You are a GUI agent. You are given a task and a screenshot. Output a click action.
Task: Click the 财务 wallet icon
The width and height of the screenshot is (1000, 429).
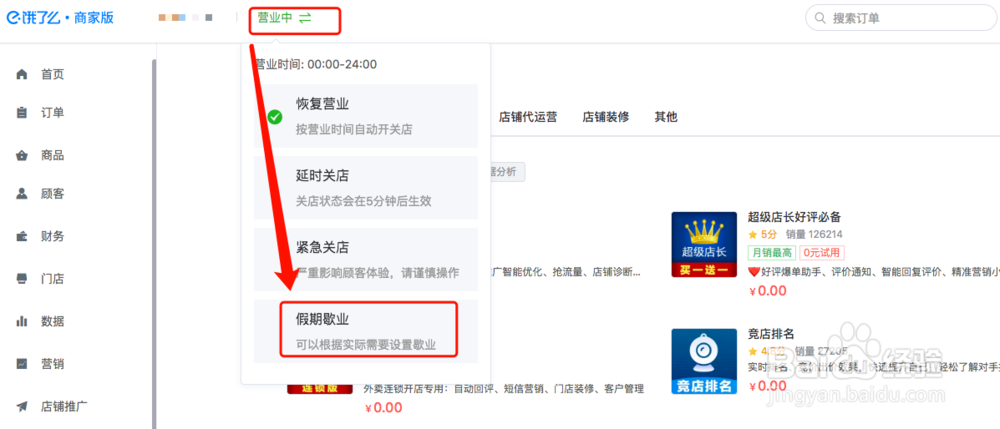point(22,236)
